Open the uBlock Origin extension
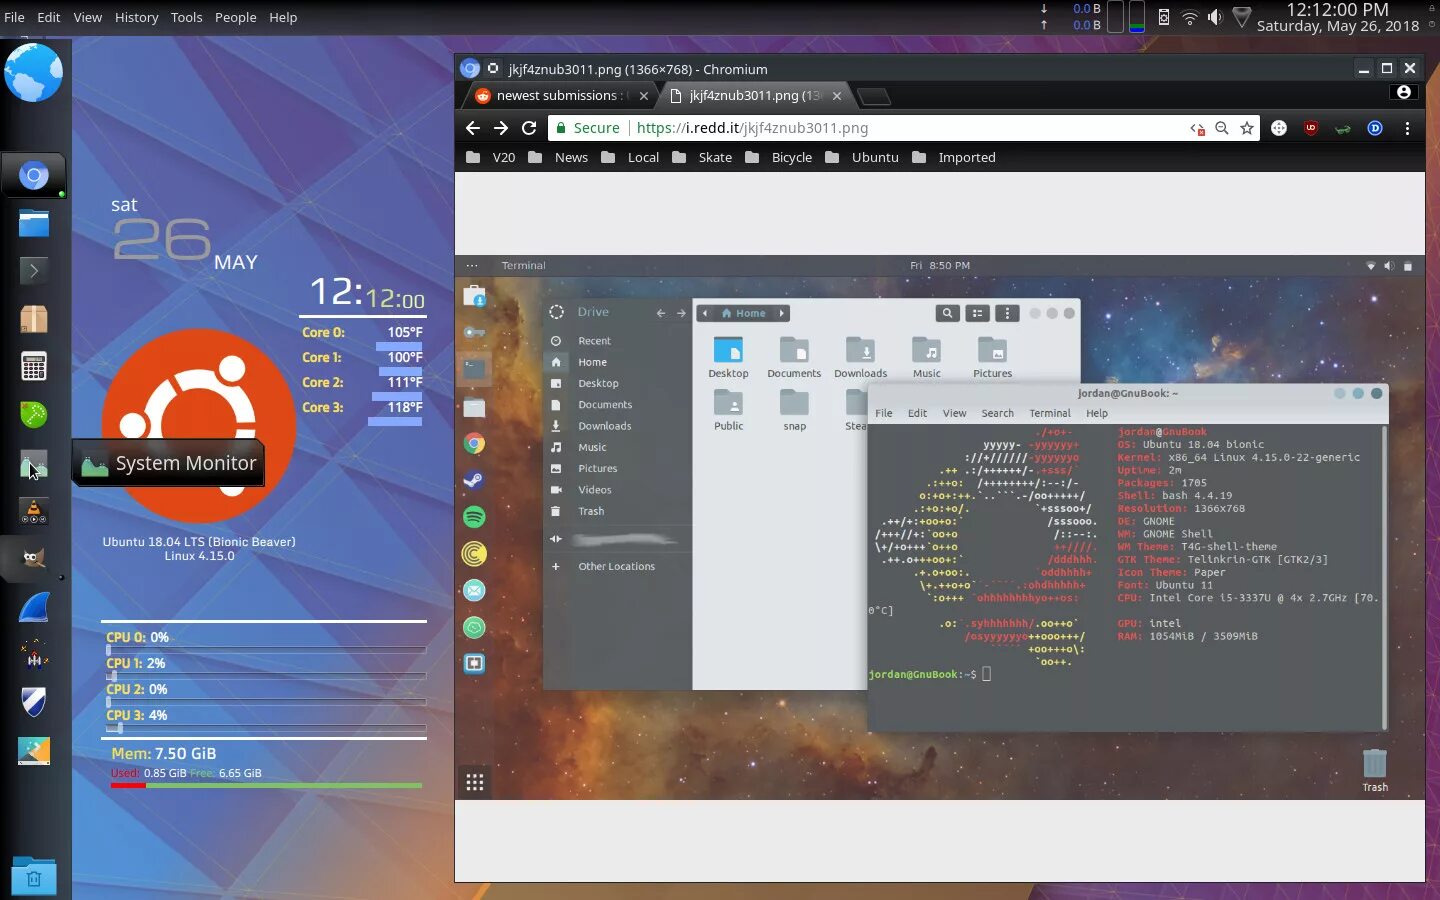This screenshot has width=1440, height=900. [x=1311, y=128]
